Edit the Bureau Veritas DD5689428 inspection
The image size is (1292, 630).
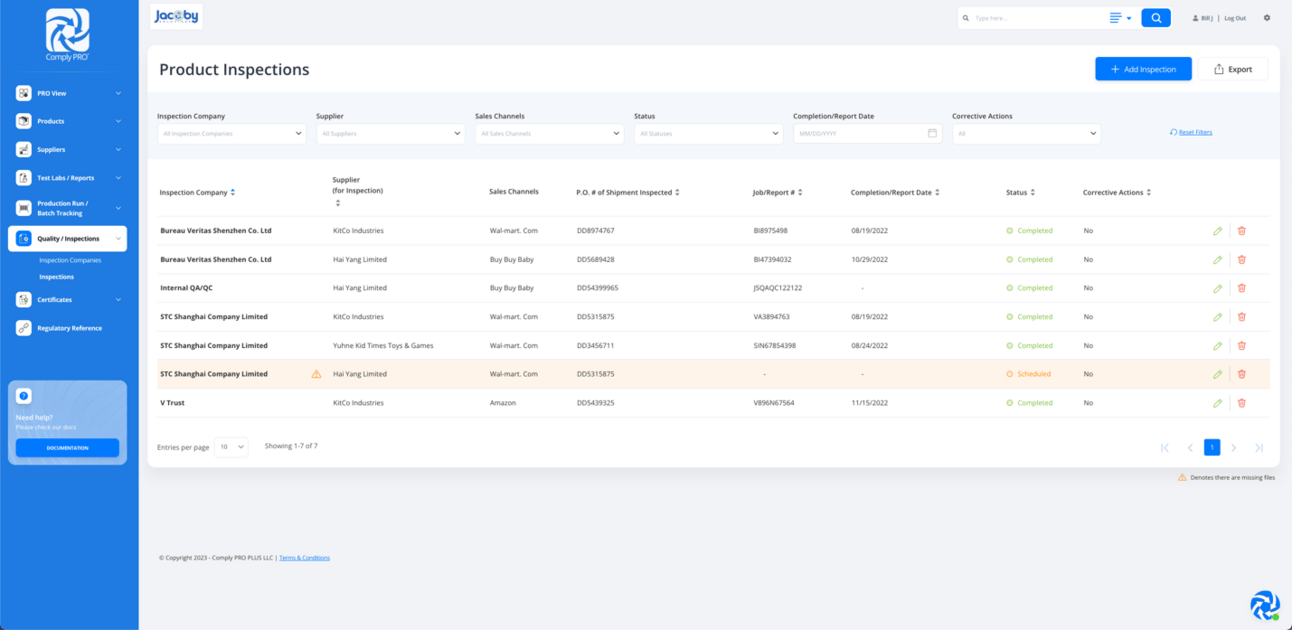point(1217,259)
